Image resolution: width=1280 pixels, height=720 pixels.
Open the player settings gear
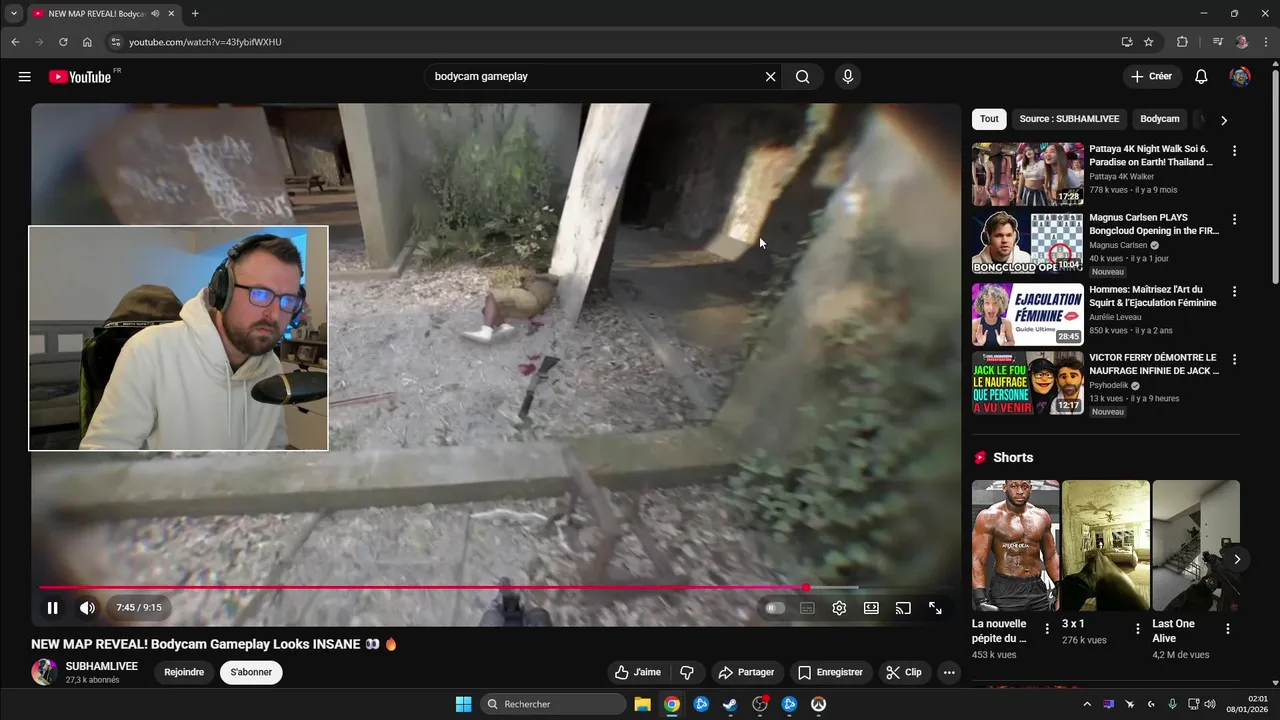839,608
